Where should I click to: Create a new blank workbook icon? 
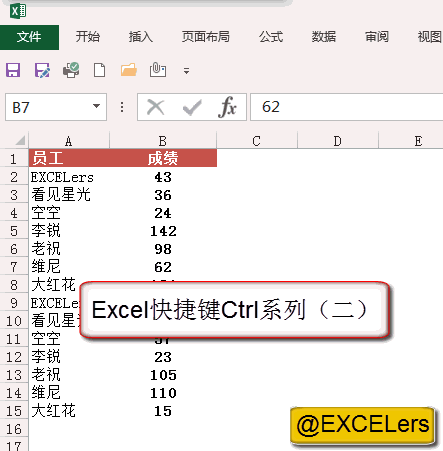coord(99,70)
